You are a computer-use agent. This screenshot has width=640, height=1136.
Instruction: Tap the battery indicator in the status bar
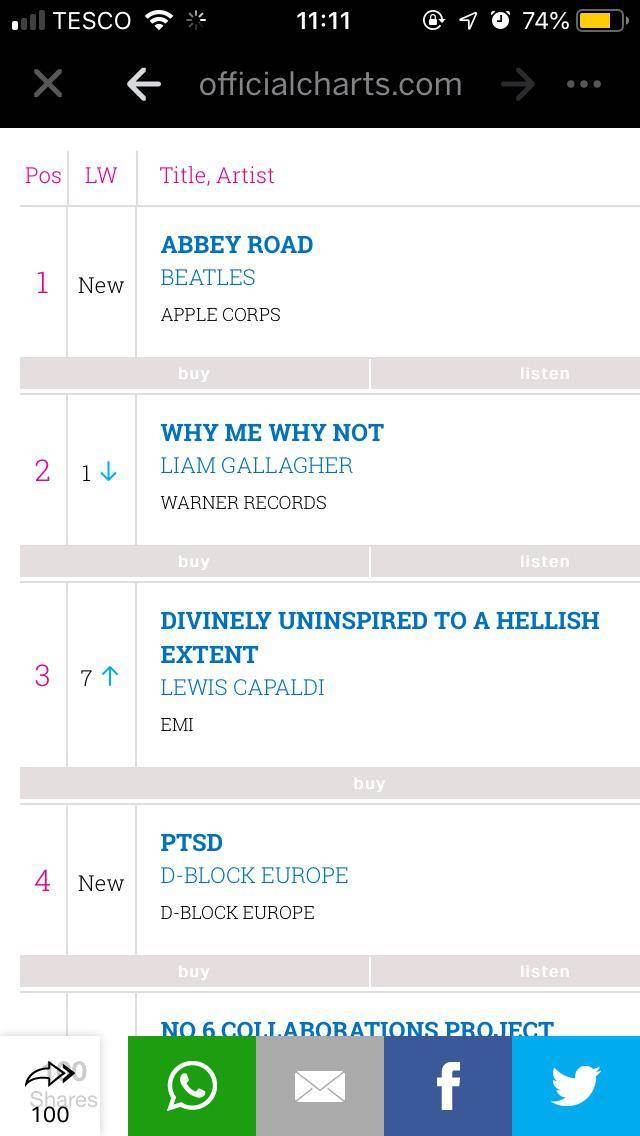click(597, 18)
